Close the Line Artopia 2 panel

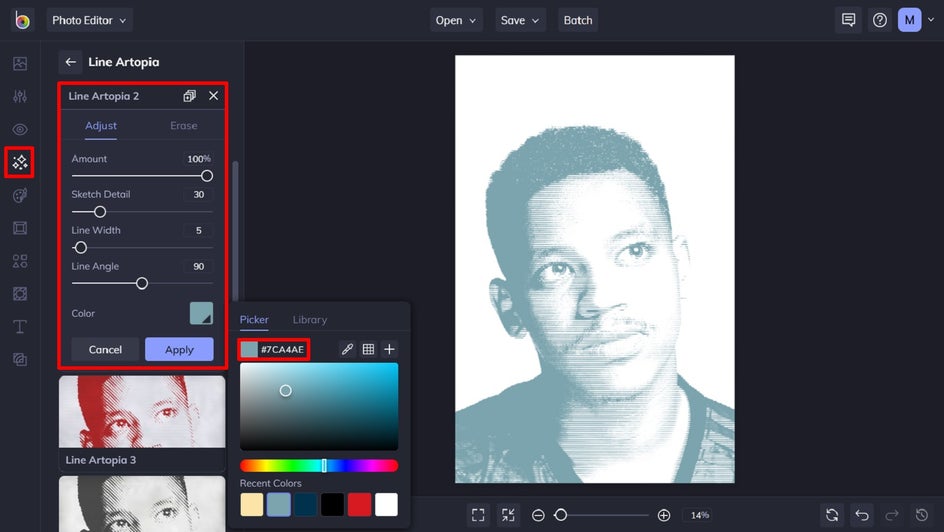click(214, 96)
